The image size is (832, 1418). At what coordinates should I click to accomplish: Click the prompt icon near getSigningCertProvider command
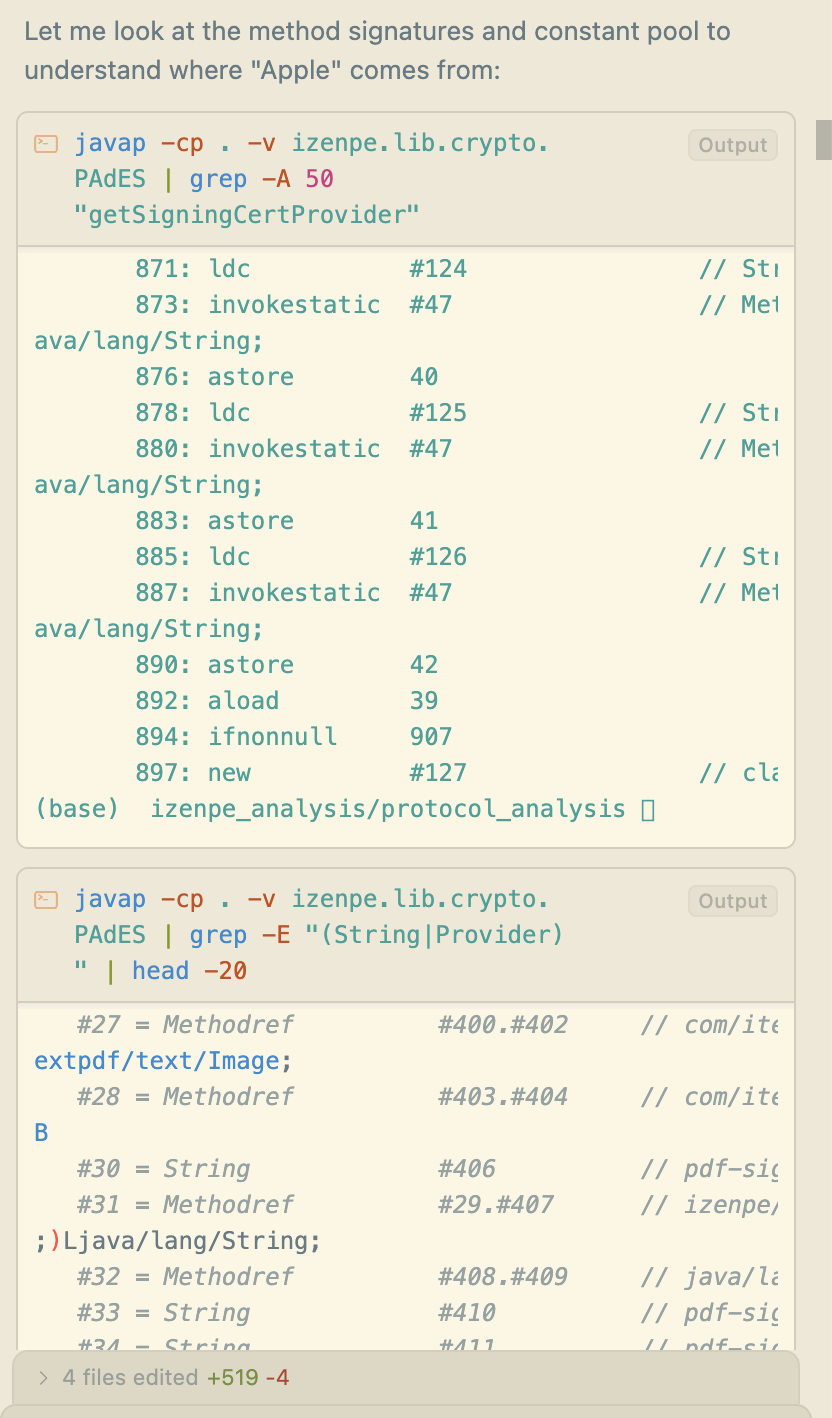pyautogui.click(x=45, y=143)
